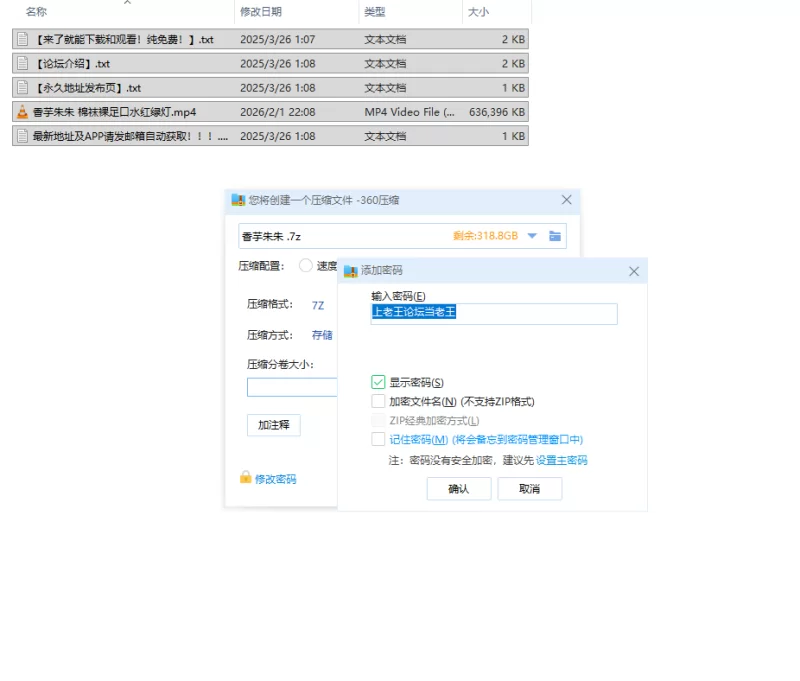Open the 7Z compression format selector

318,305
